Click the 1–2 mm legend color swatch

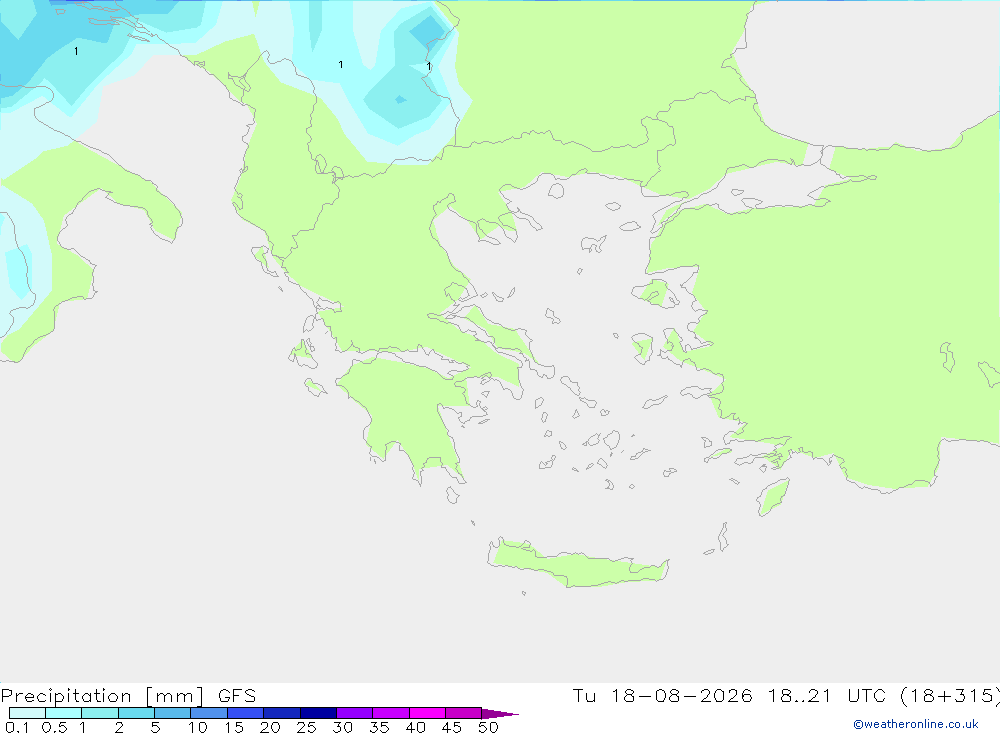click(x=100, y=713)
